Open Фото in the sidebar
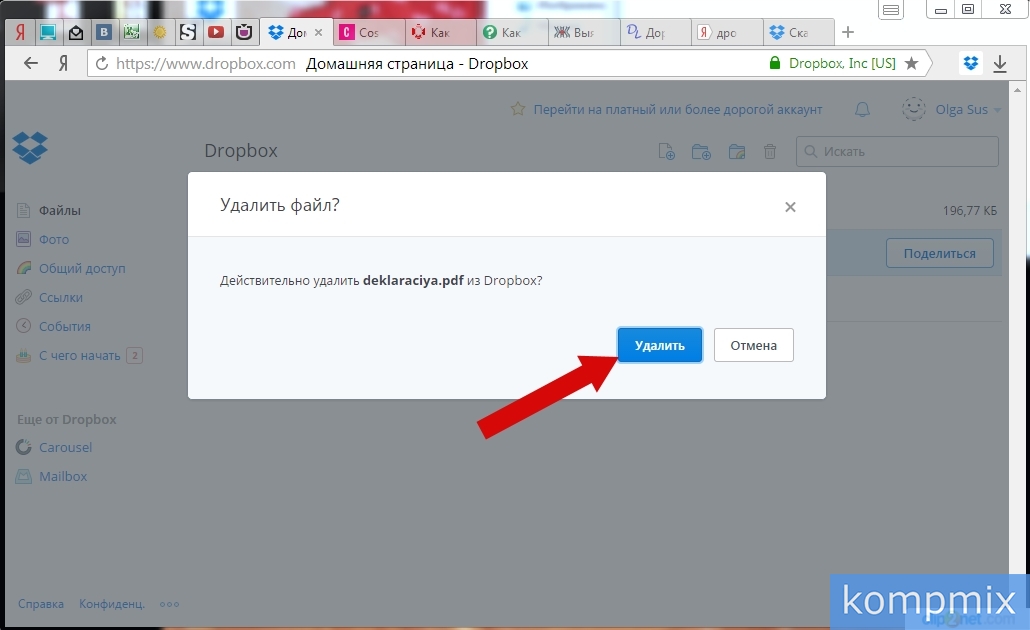Image resolution: width=1030 pixels, height=630 pixels. click(x=54, y=239)
